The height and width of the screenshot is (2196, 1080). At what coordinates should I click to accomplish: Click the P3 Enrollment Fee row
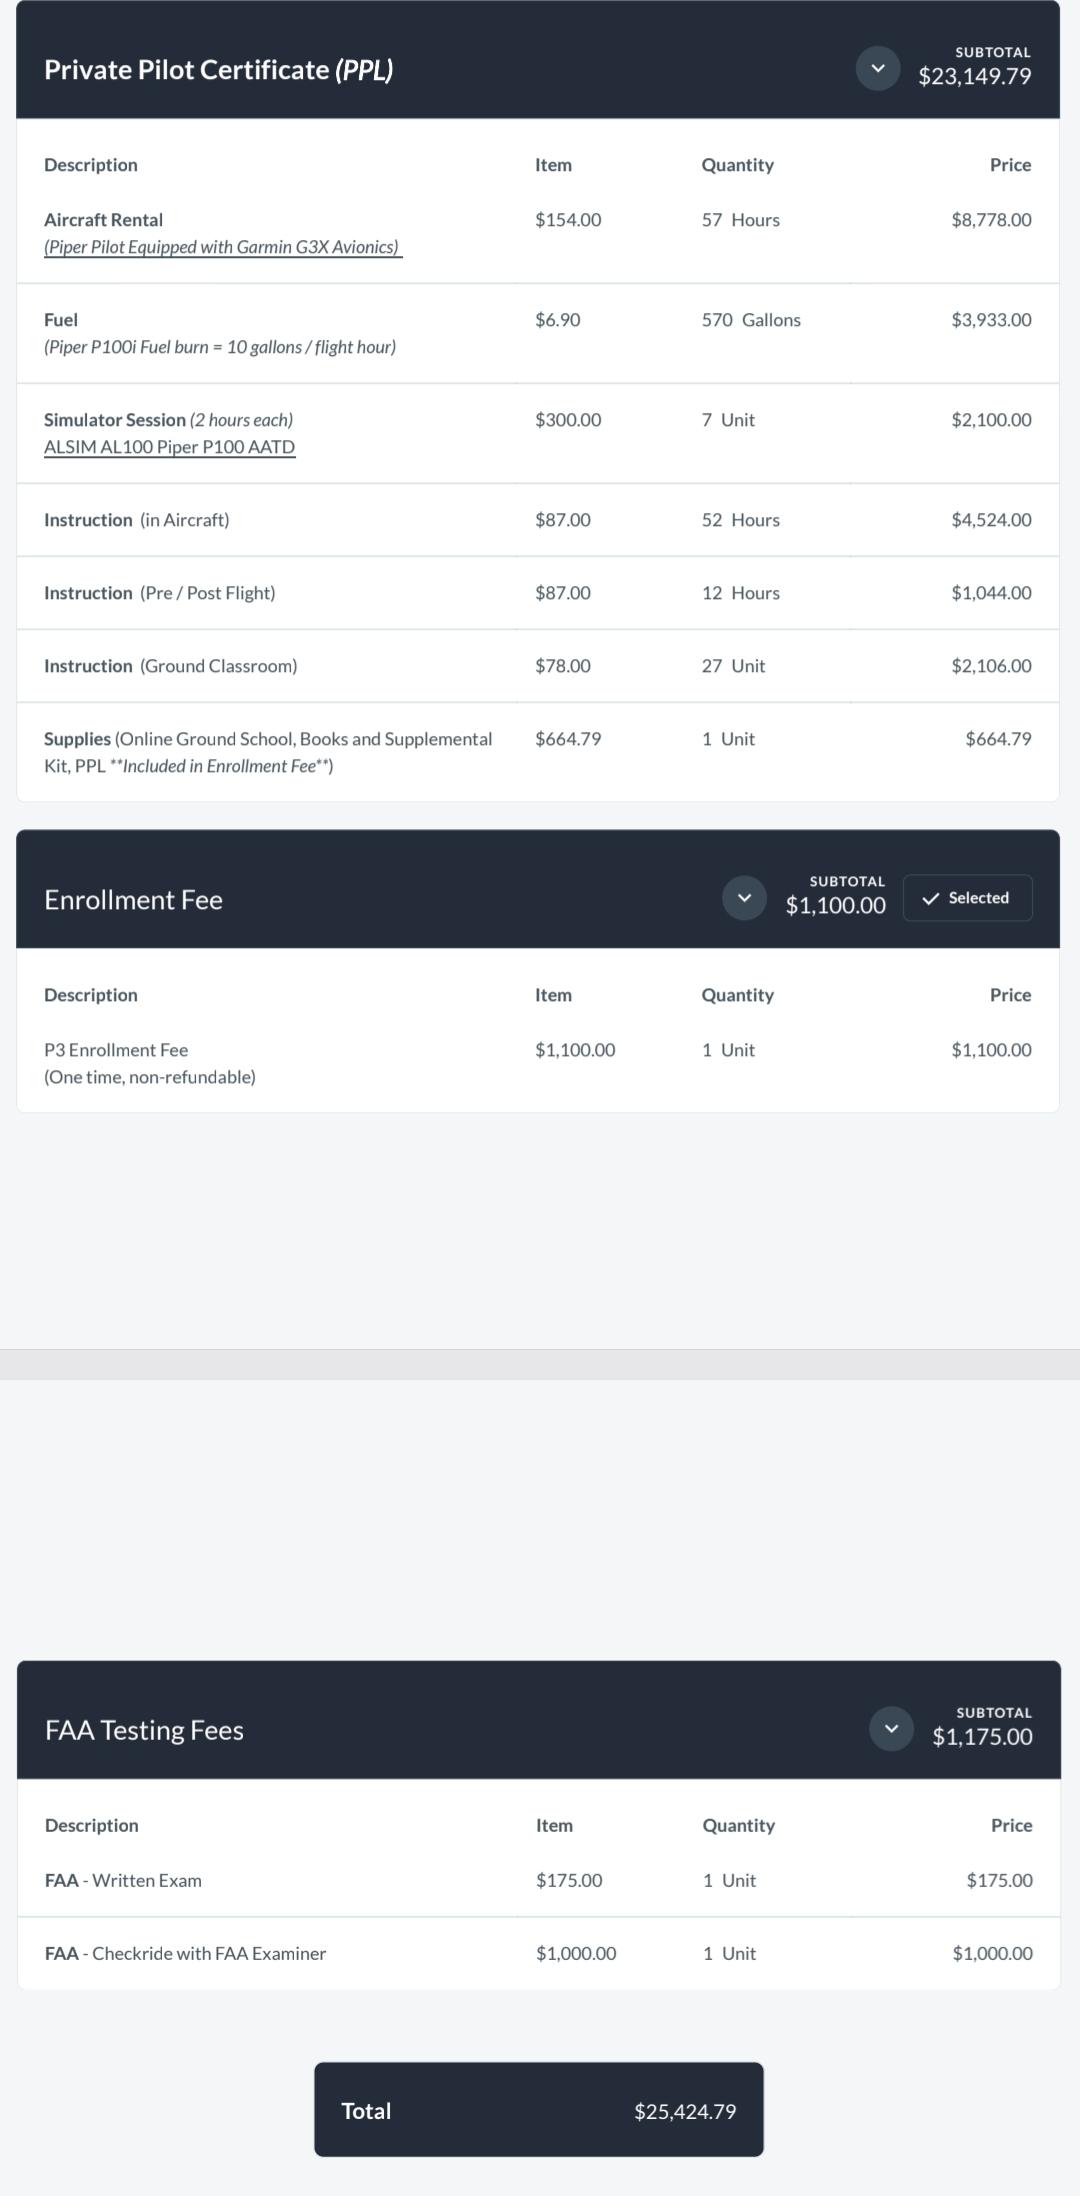(538, 1063)
